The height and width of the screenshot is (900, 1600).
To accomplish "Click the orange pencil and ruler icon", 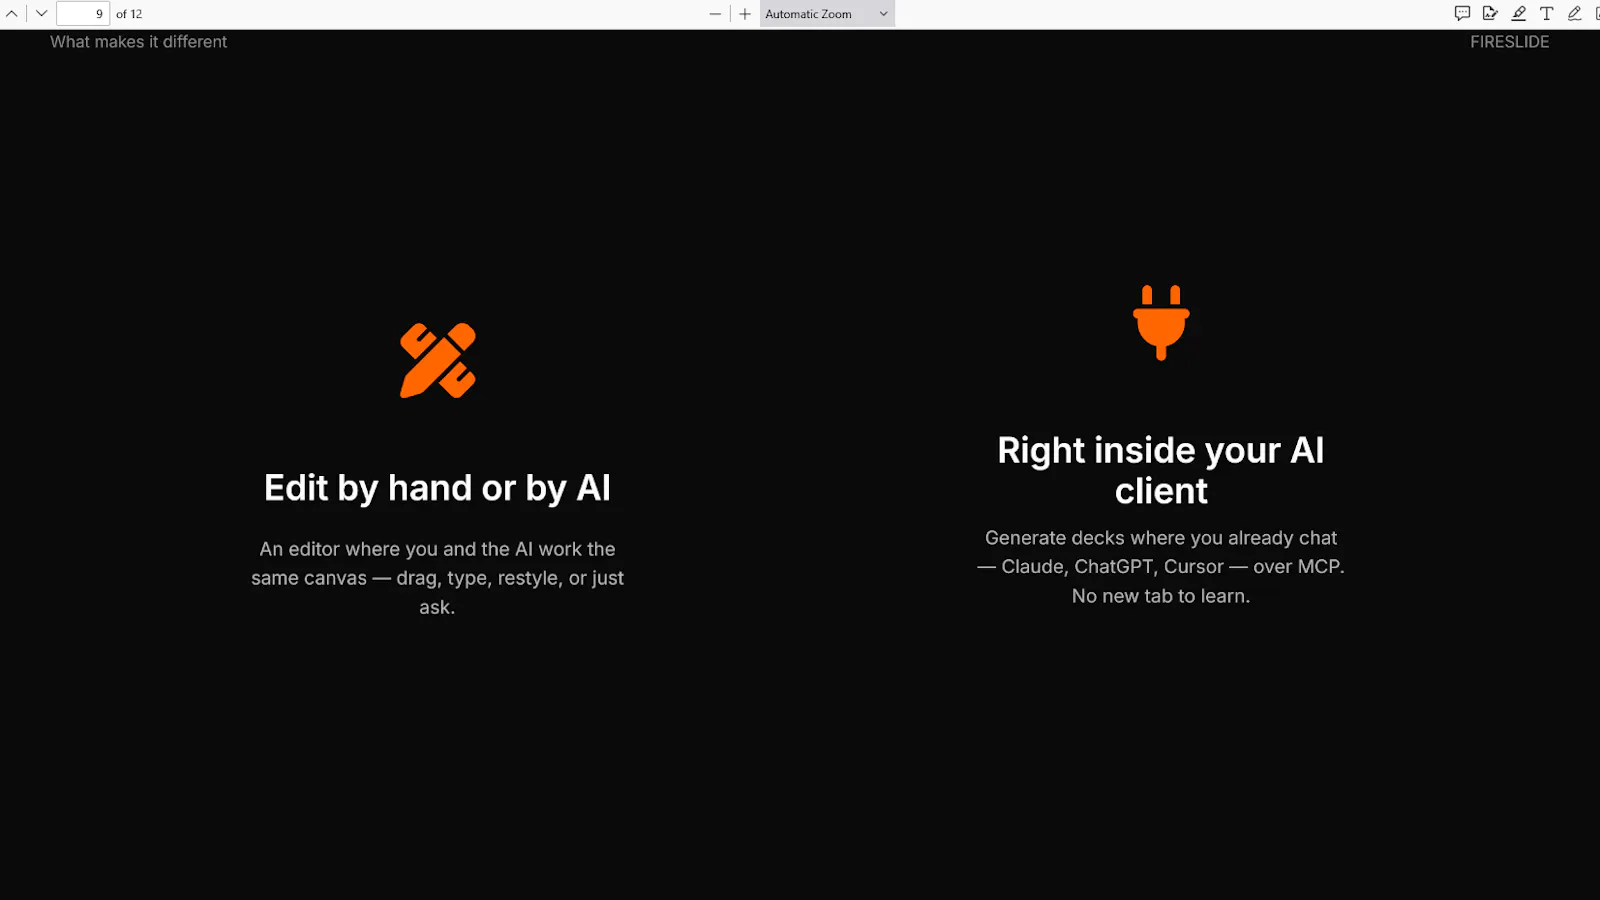I will coord(438,360).
